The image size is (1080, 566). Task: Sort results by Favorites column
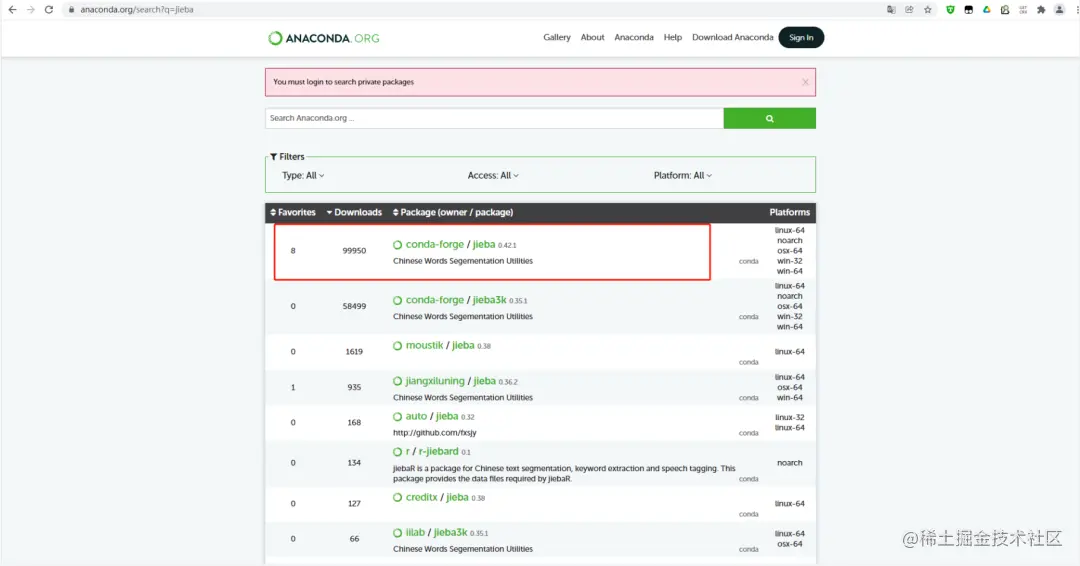tap(293, 212)
